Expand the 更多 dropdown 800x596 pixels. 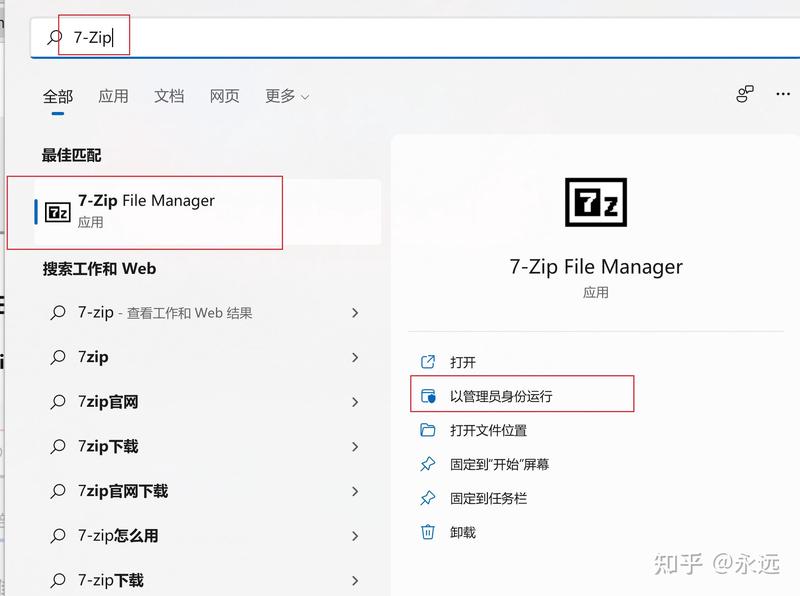pyautogui.click(x=287, y=96)
